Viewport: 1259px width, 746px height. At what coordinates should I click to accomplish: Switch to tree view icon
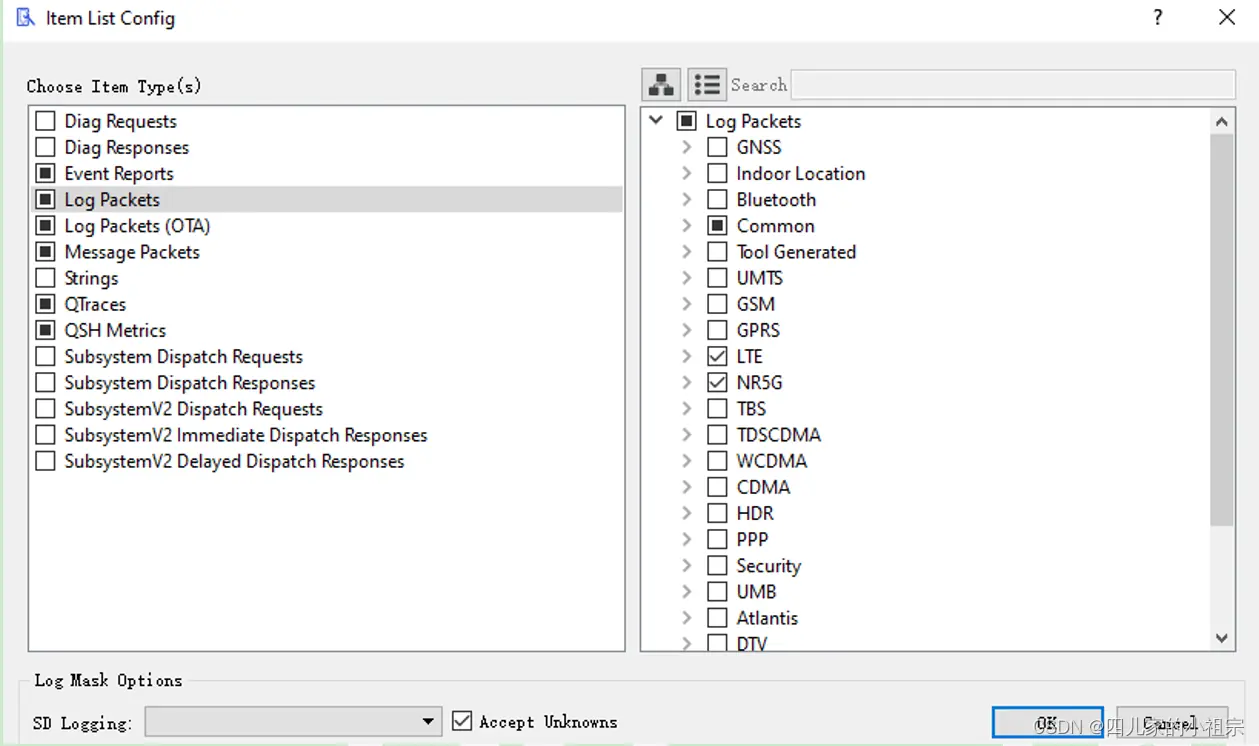click(661, 85)
